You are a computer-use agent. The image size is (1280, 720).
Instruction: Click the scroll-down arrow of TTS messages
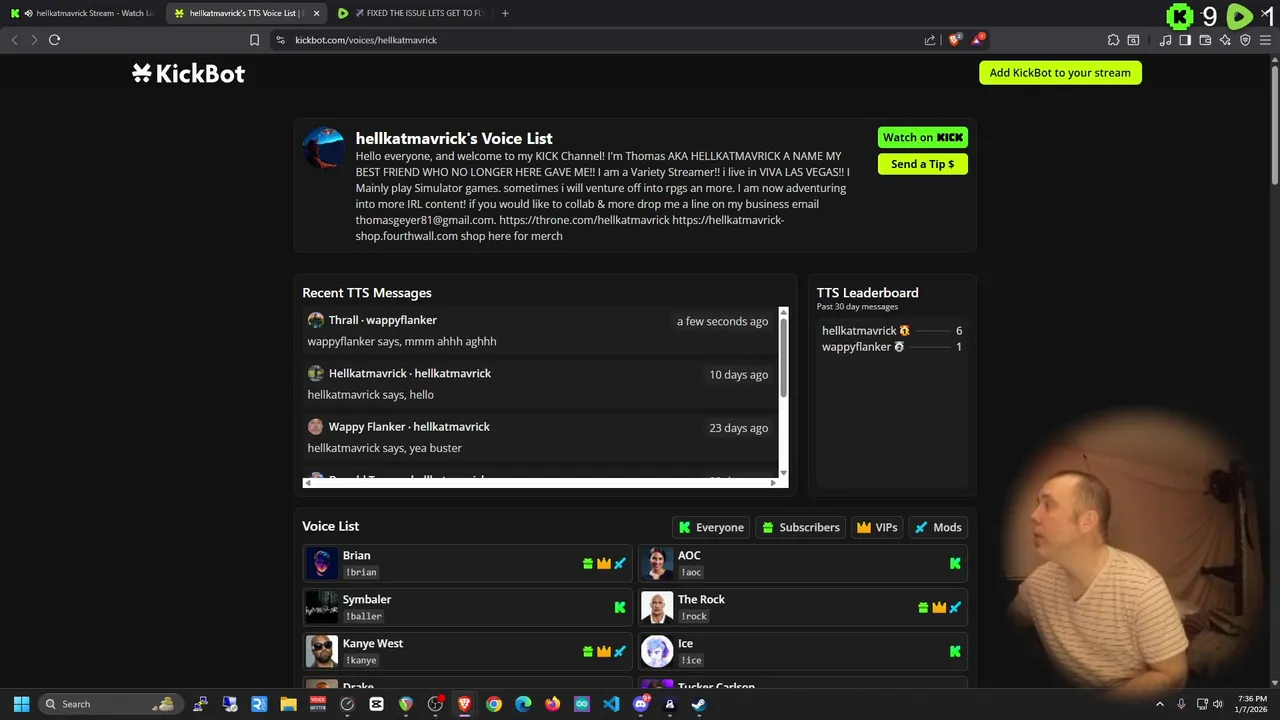tap(783, 473)
